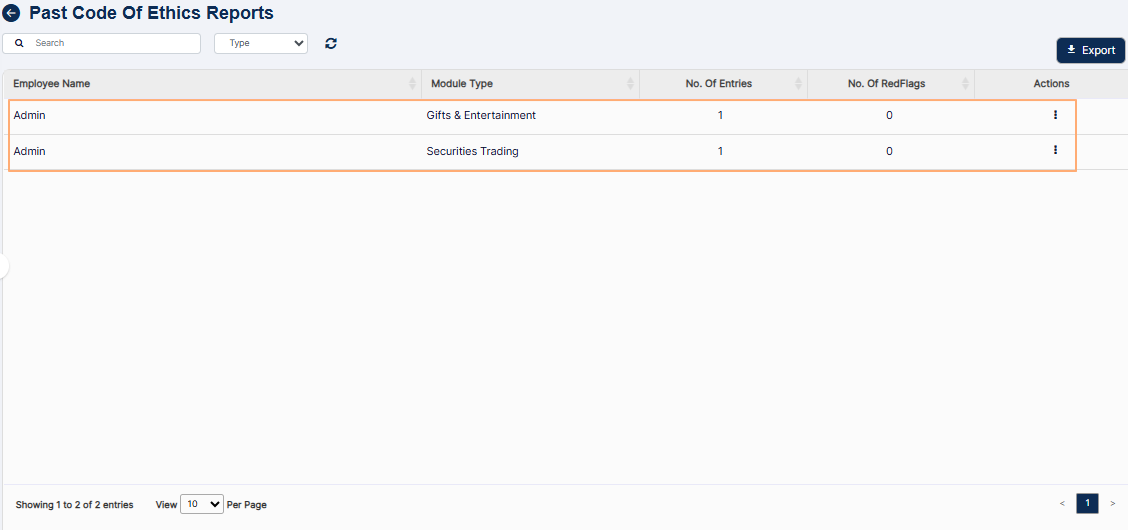Click the back arrow icon beside page title
Screen dimensions: 1128x530
[x=12, y=14]
